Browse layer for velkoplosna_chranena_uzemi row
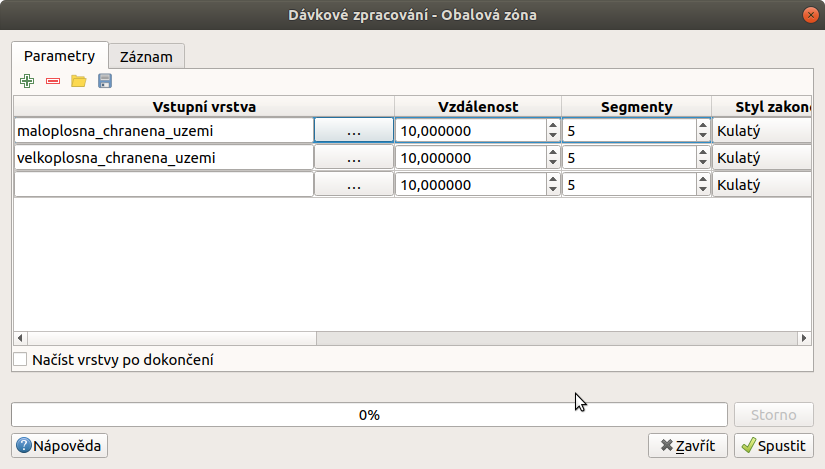This screenshot has height=469, width=825. (x=354, y=158)
